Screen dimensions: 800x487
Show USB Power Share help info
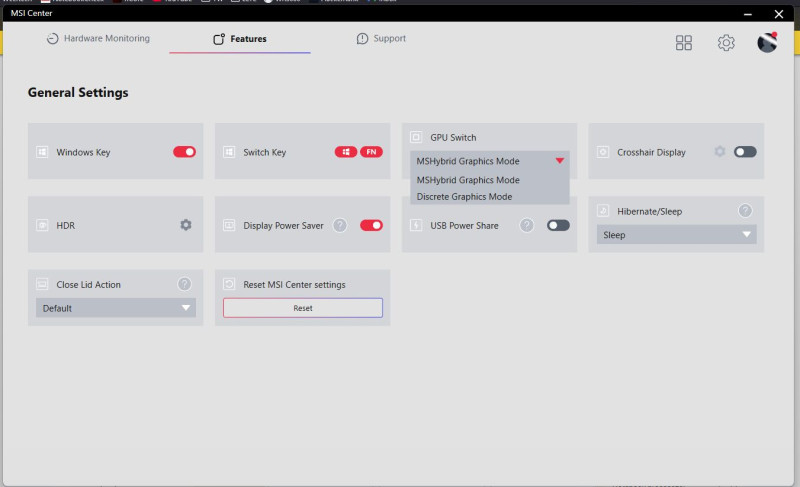point(527,225)
